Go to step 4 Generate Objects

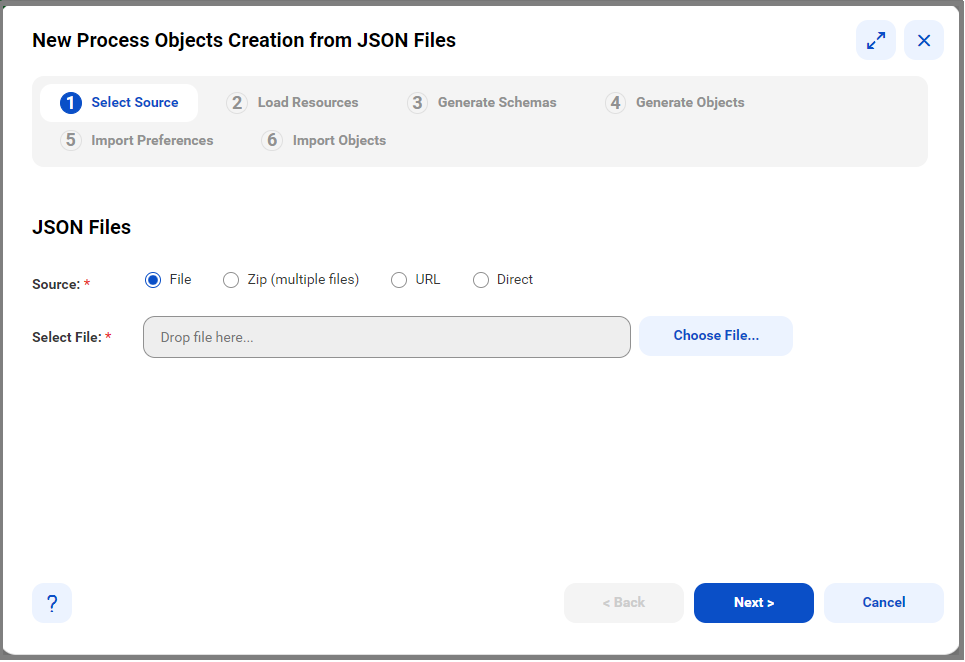pyautogui.click(x=675, y=103)
